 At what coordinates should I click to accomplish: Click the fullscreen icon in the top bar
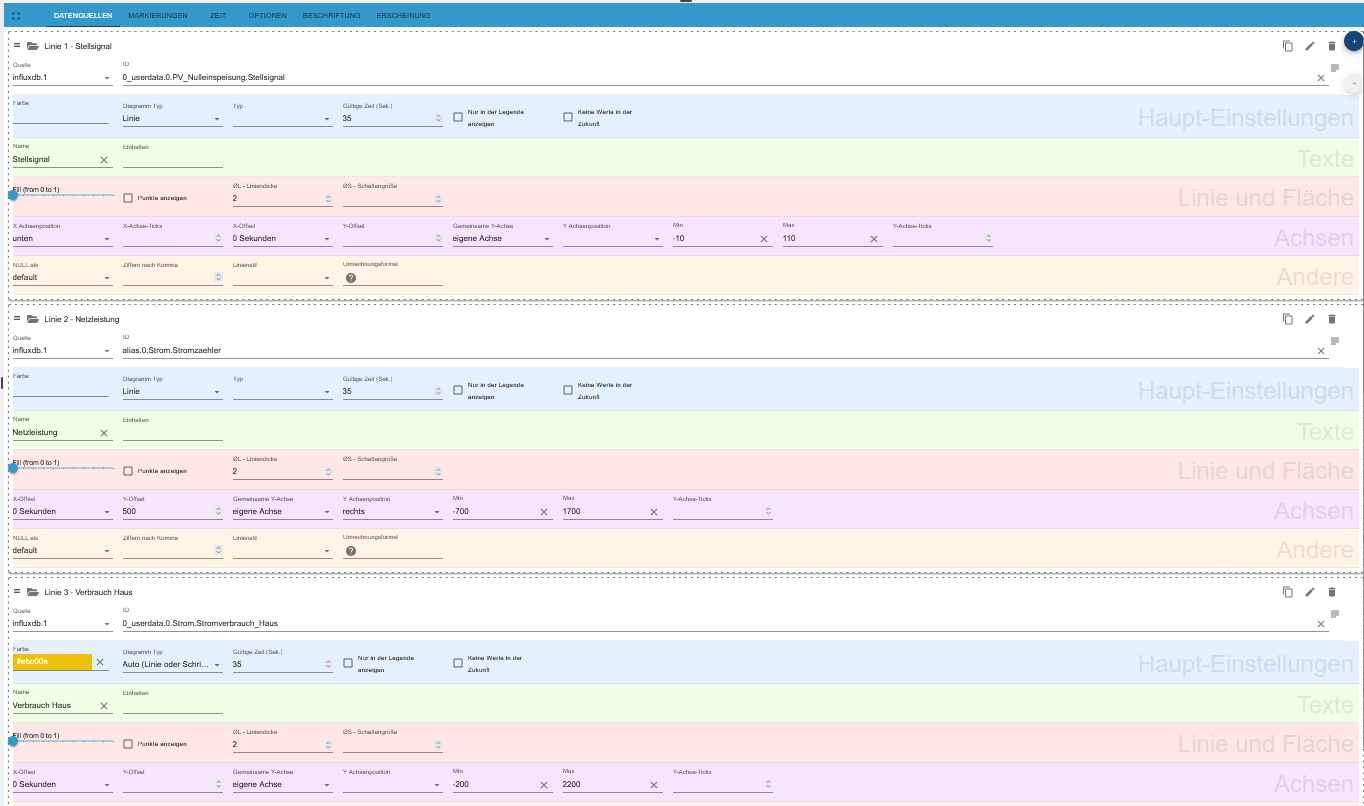15,16
